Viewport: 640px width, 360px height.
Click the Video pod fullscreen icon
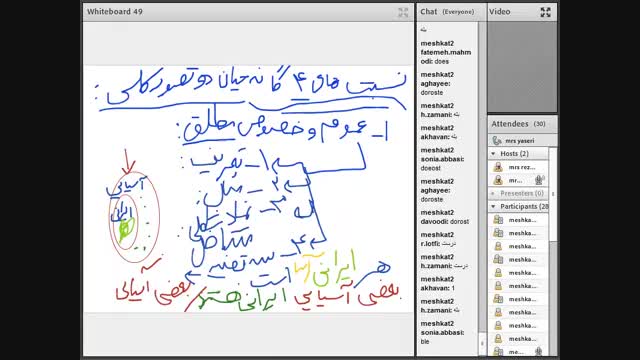(545, 12)
